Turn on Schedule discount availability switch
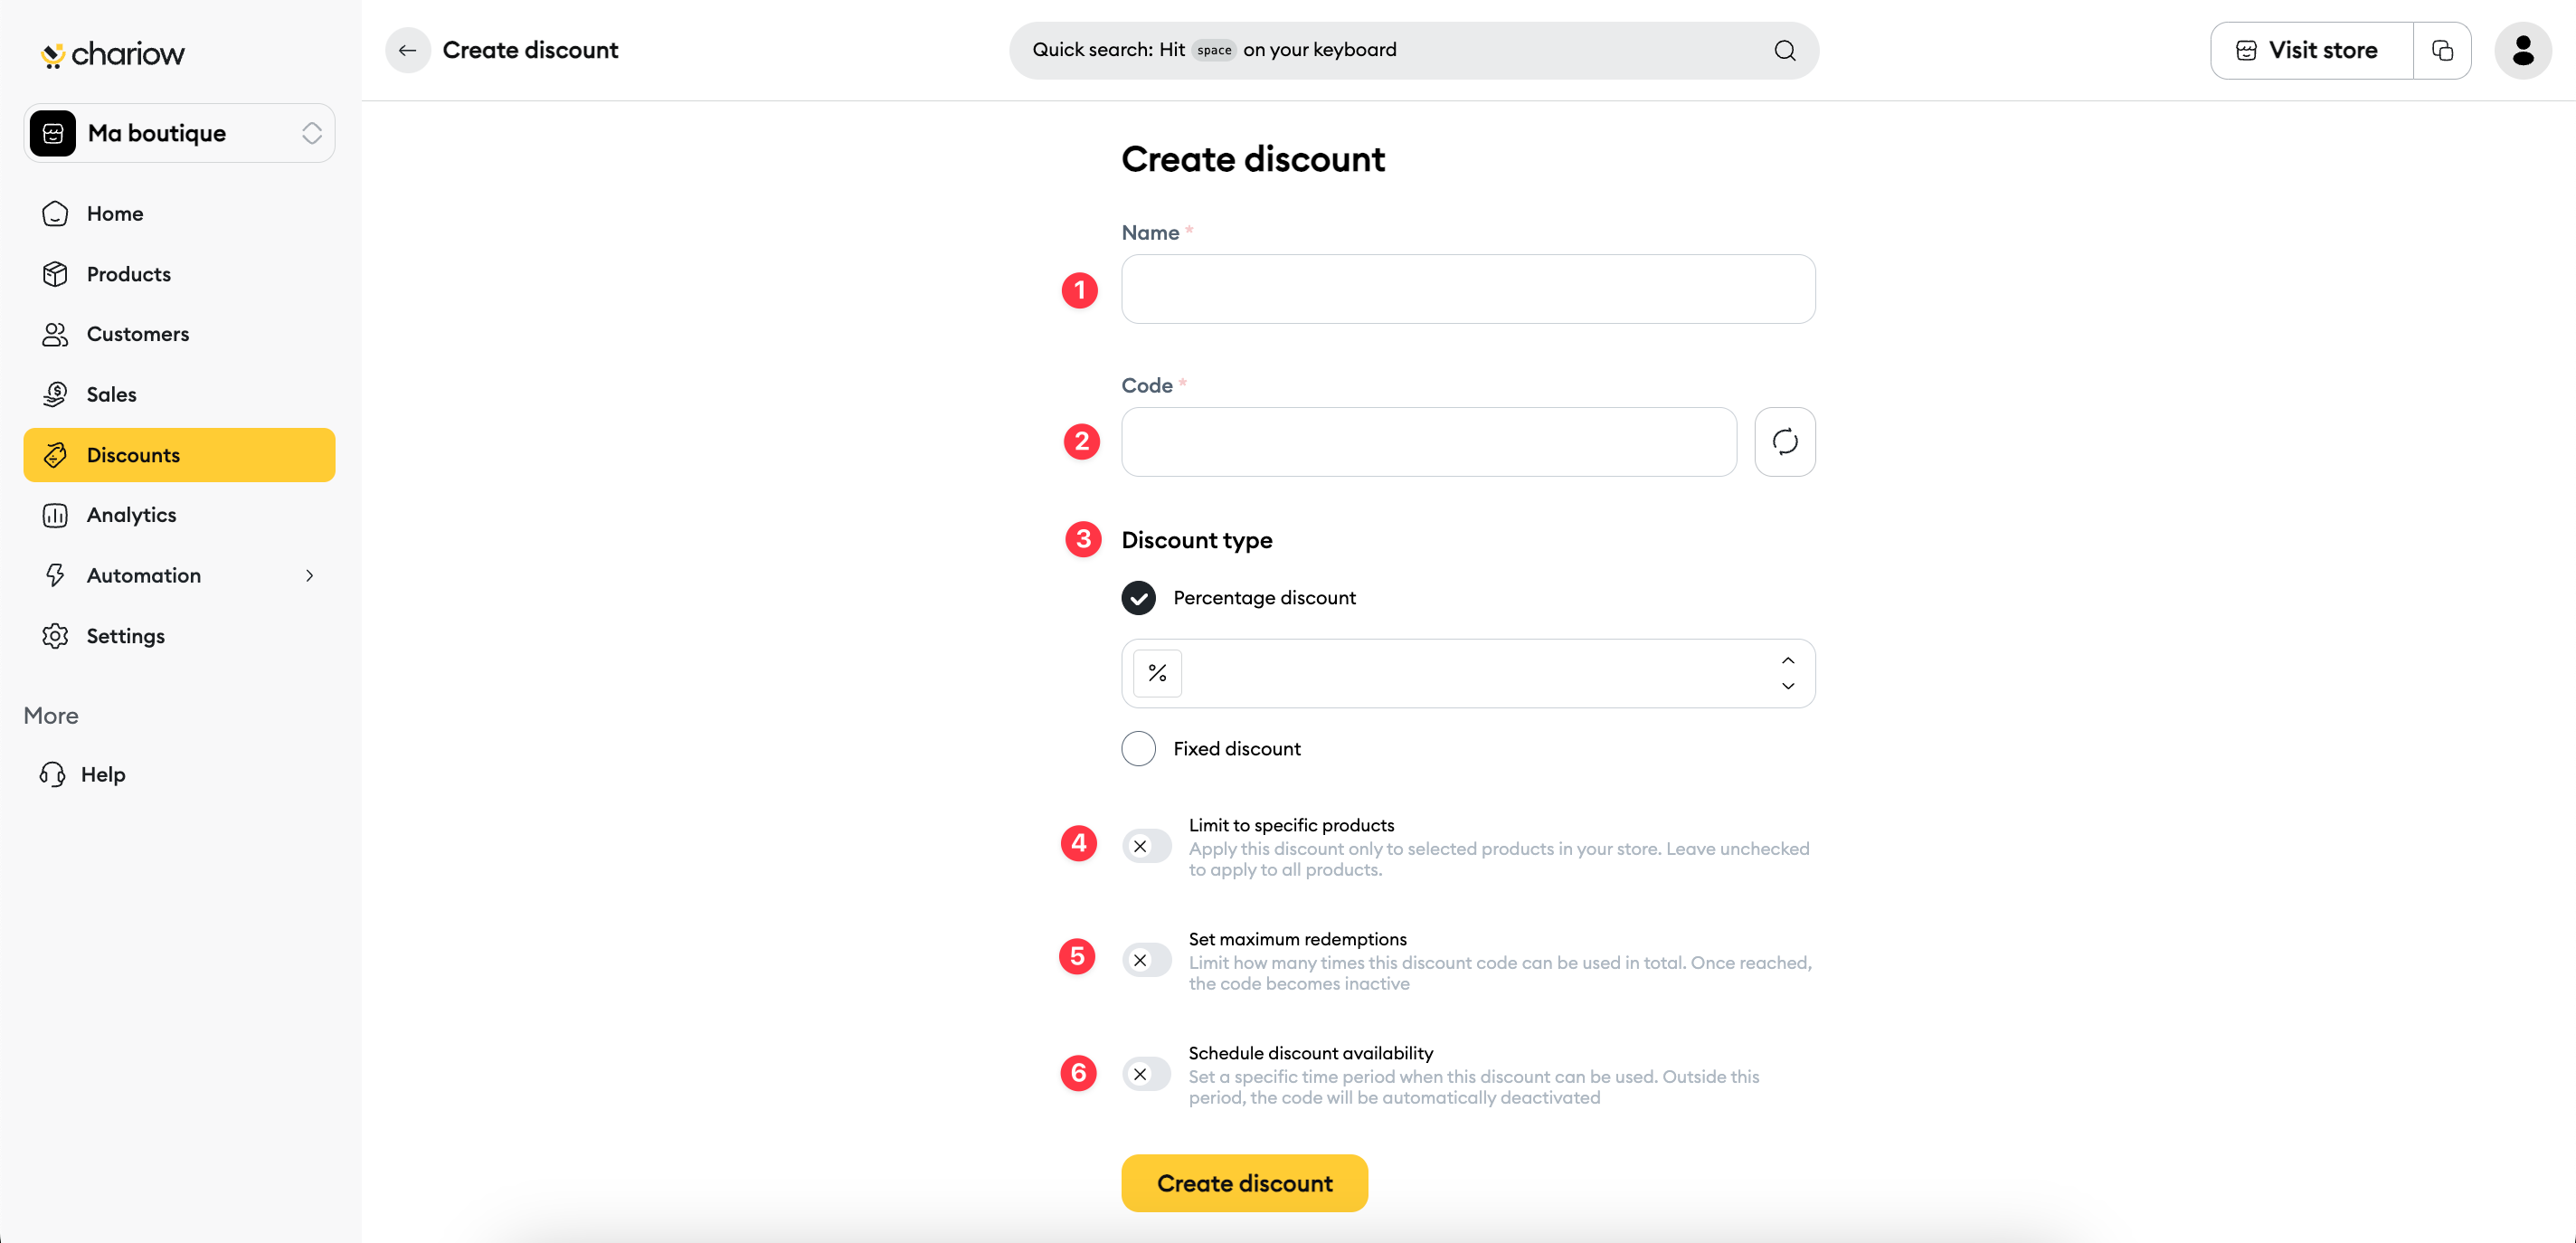The height and width of the screenshot is (1243, 2576). [1146, 1074]
